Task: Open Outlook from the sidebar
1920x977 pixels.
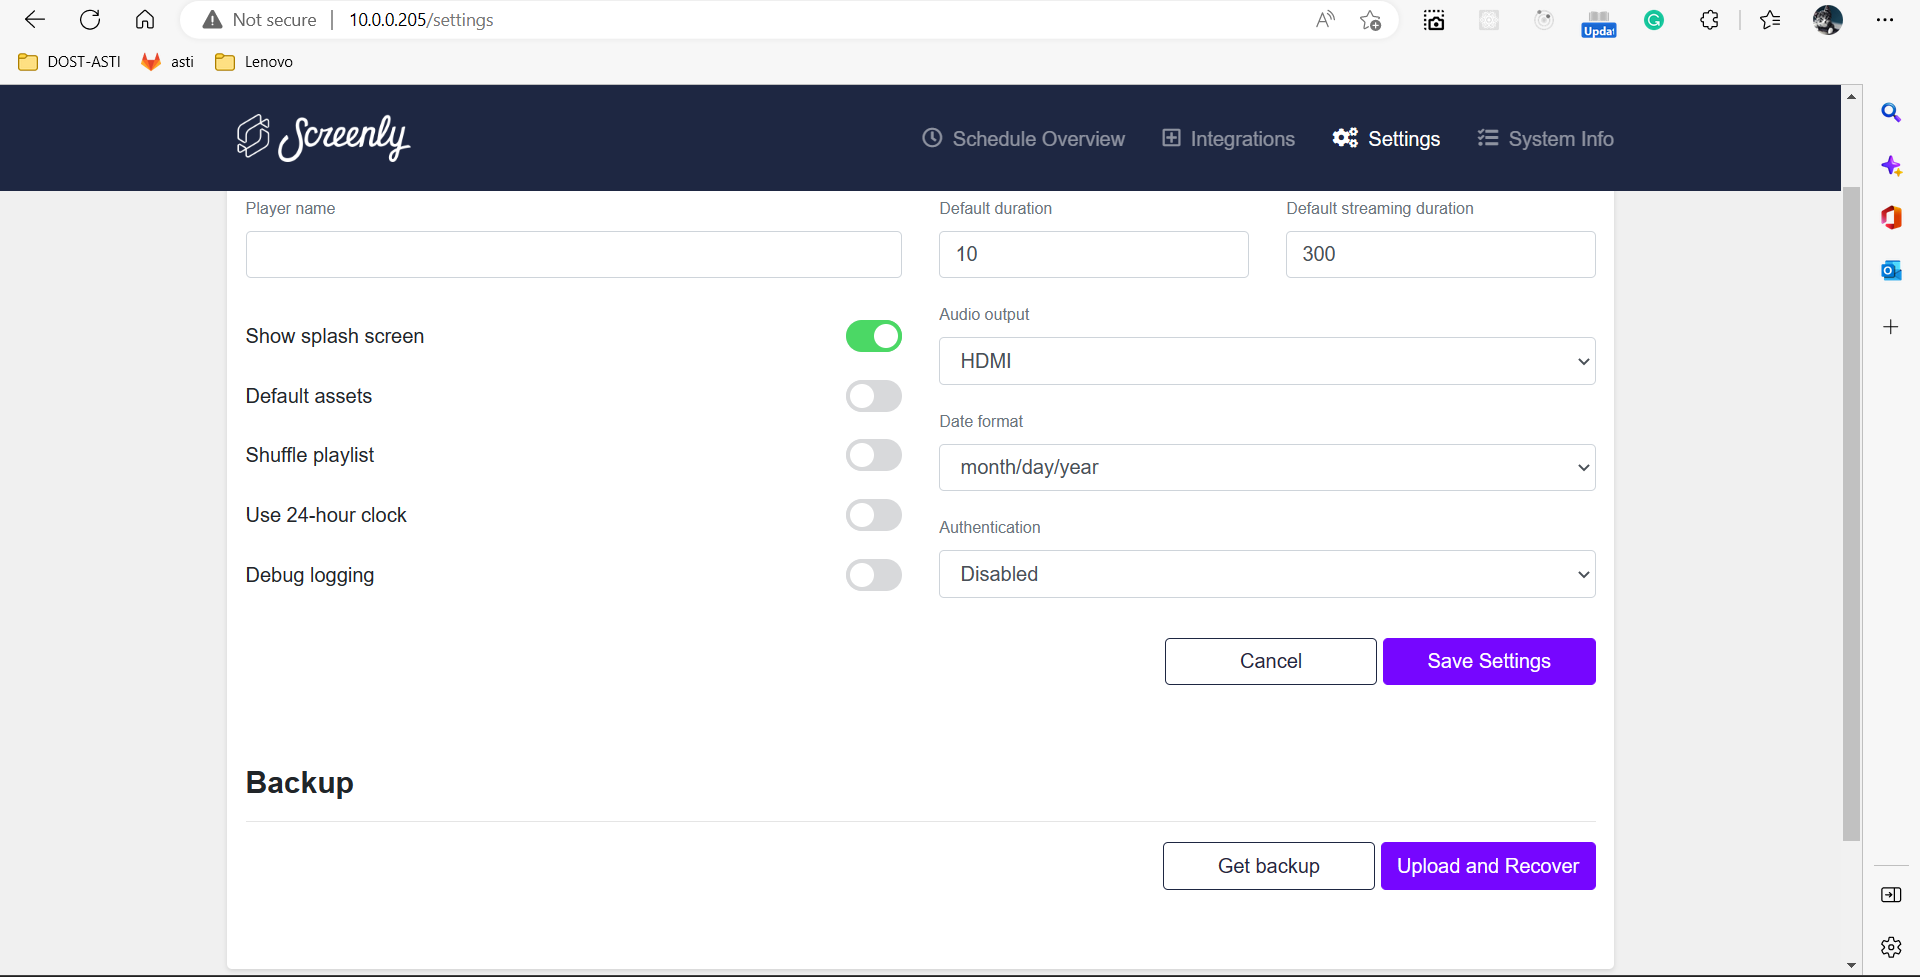Action: coord(1892,270)
